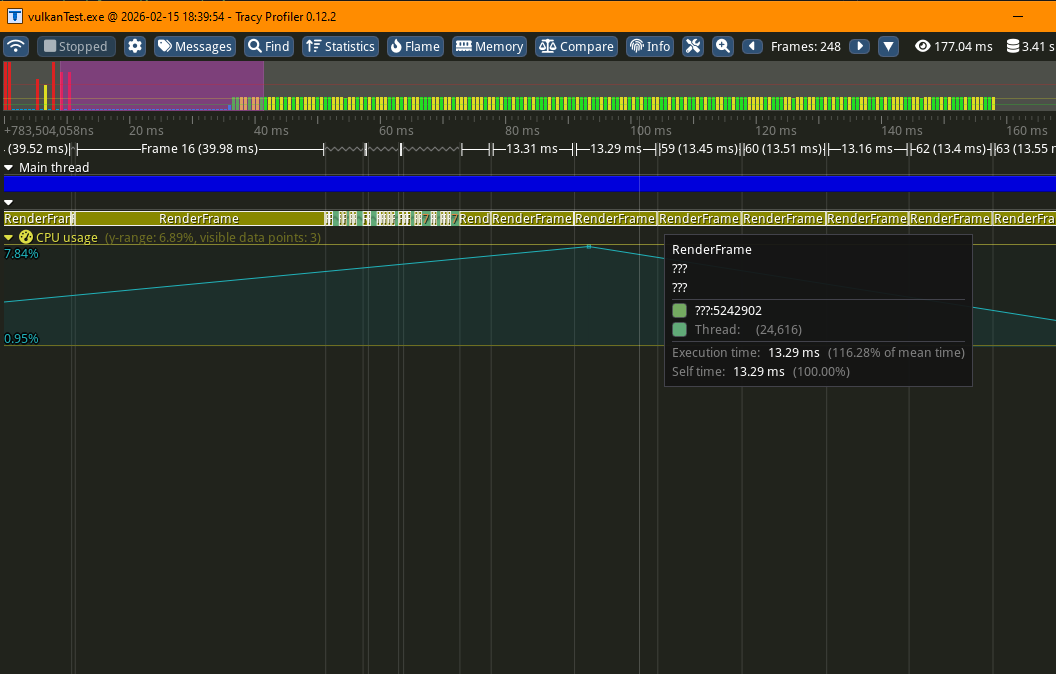The height and width of the screenshot is (674, 1056).
Task: Select the 13.16 ms frame marker
Action: pos(867,149)
